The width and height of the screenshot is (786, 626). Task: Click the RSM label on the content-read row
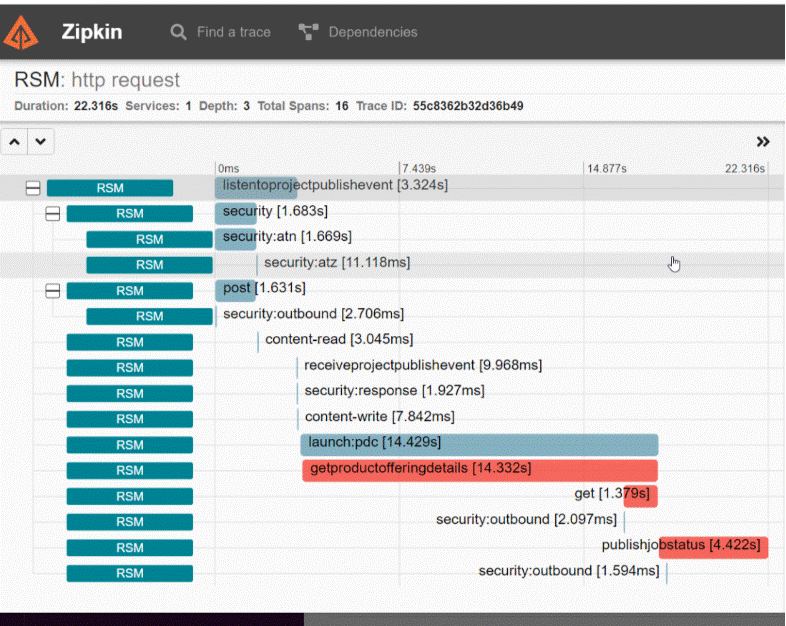click(129, 342)
